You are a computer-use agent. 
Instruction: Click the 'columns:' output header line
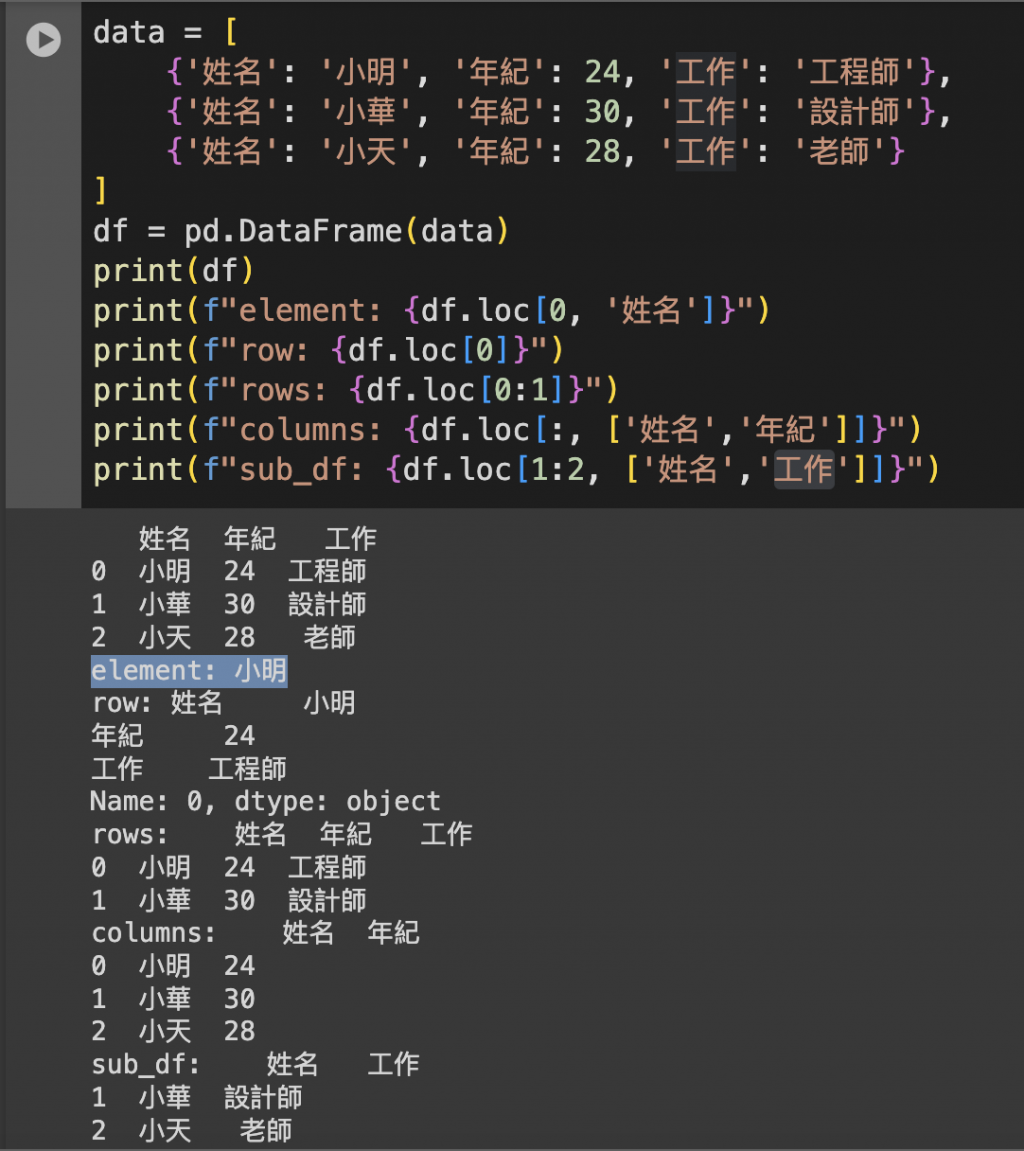[x=255, y=933]
